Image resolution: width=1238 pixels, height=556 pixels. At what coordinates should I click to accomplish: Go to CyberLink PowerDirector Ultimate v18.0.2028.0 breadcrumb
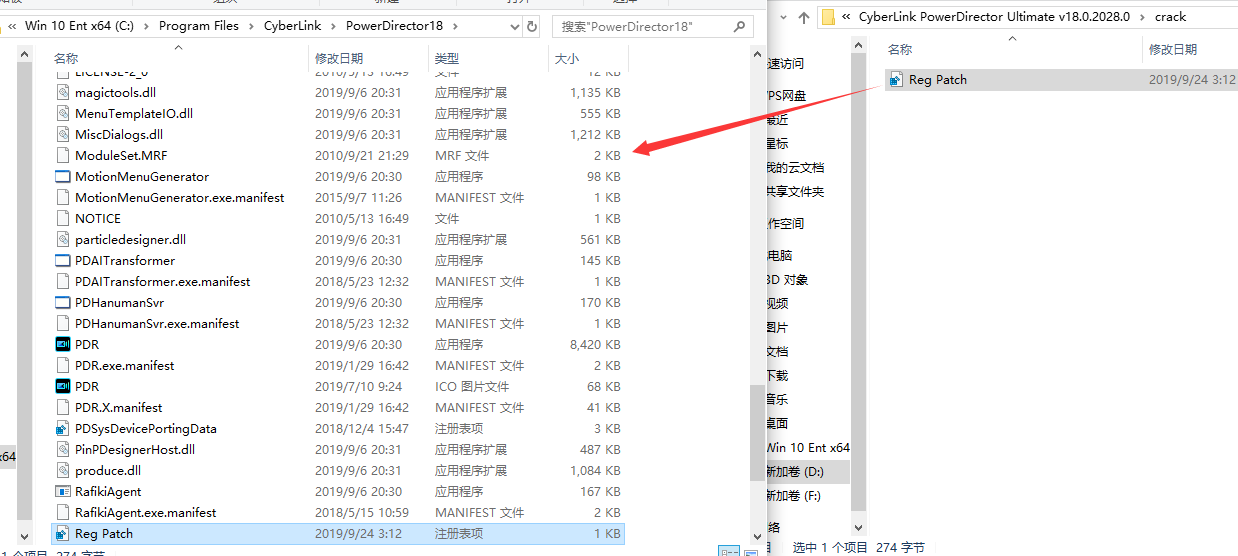[x=996, y=16]
